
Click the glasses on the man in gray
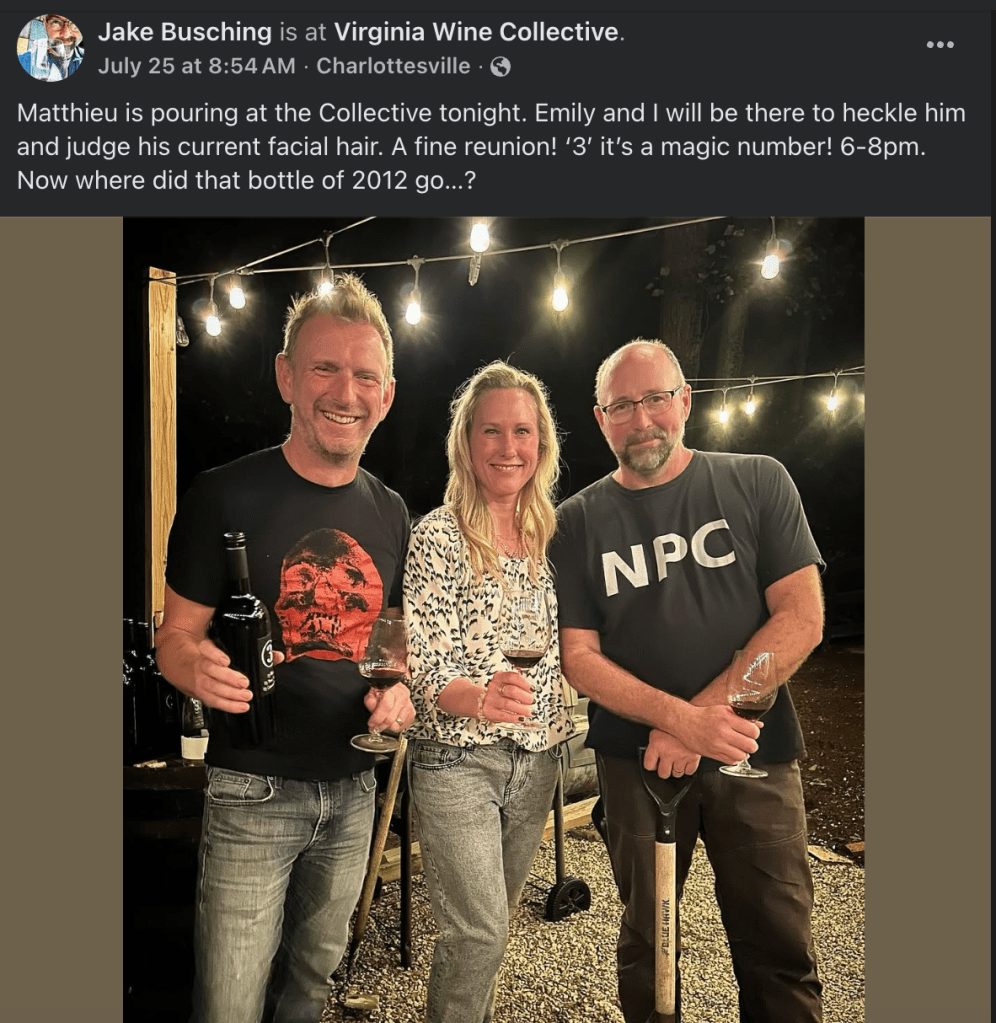(640, 405)
